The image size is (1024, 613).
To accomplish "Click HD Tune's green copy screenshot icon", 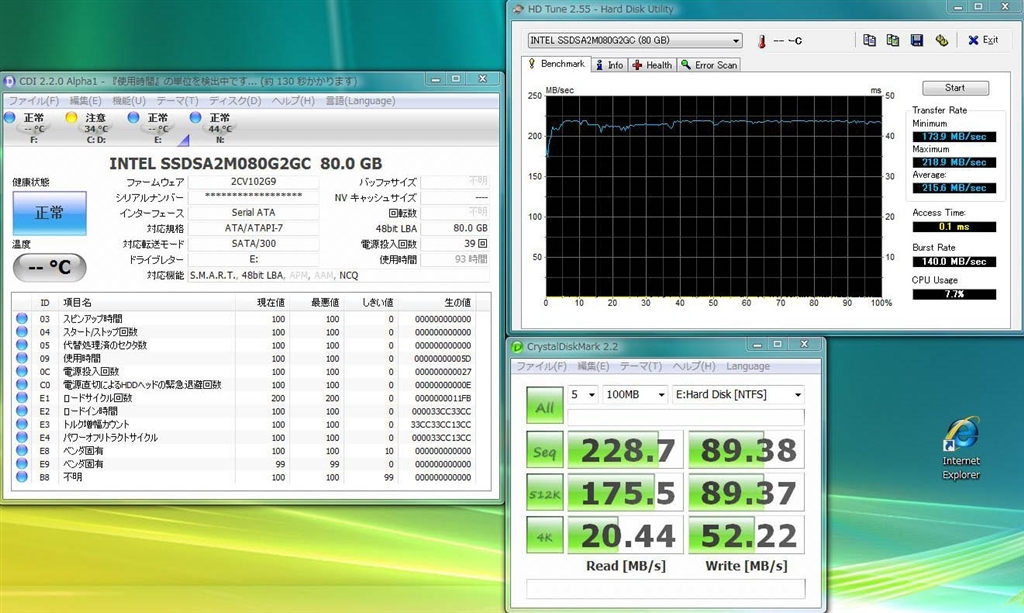I will 893,40.
